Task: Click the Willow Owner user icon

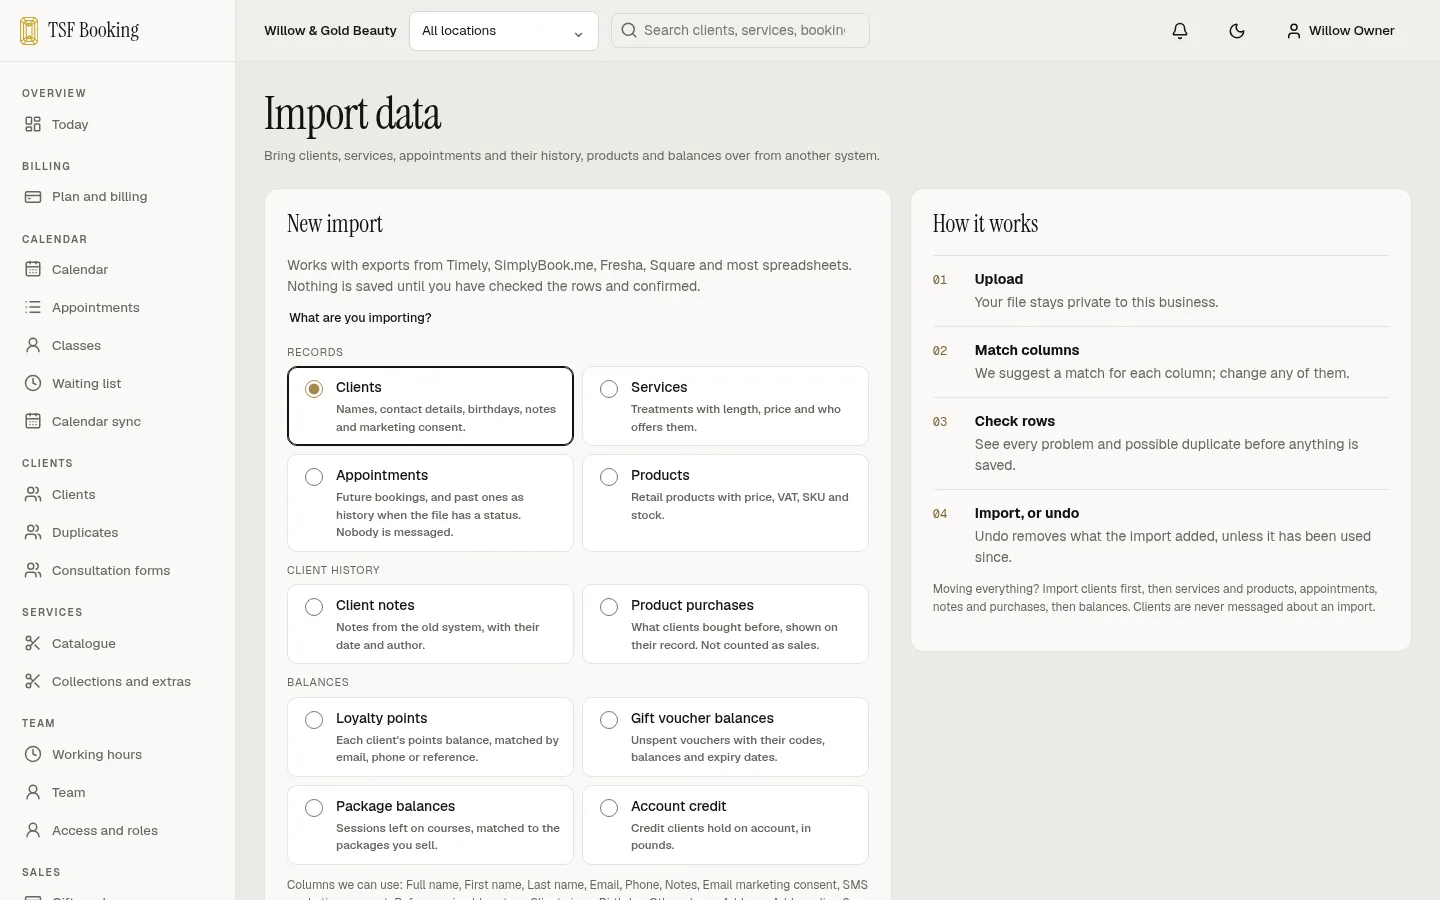Action: tap(1294, 31)
